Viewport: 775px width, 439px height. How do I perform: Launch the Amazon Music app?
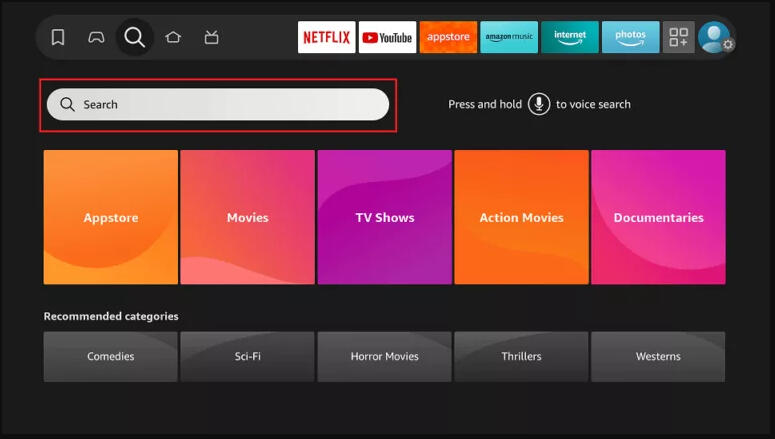coord(509,38)
